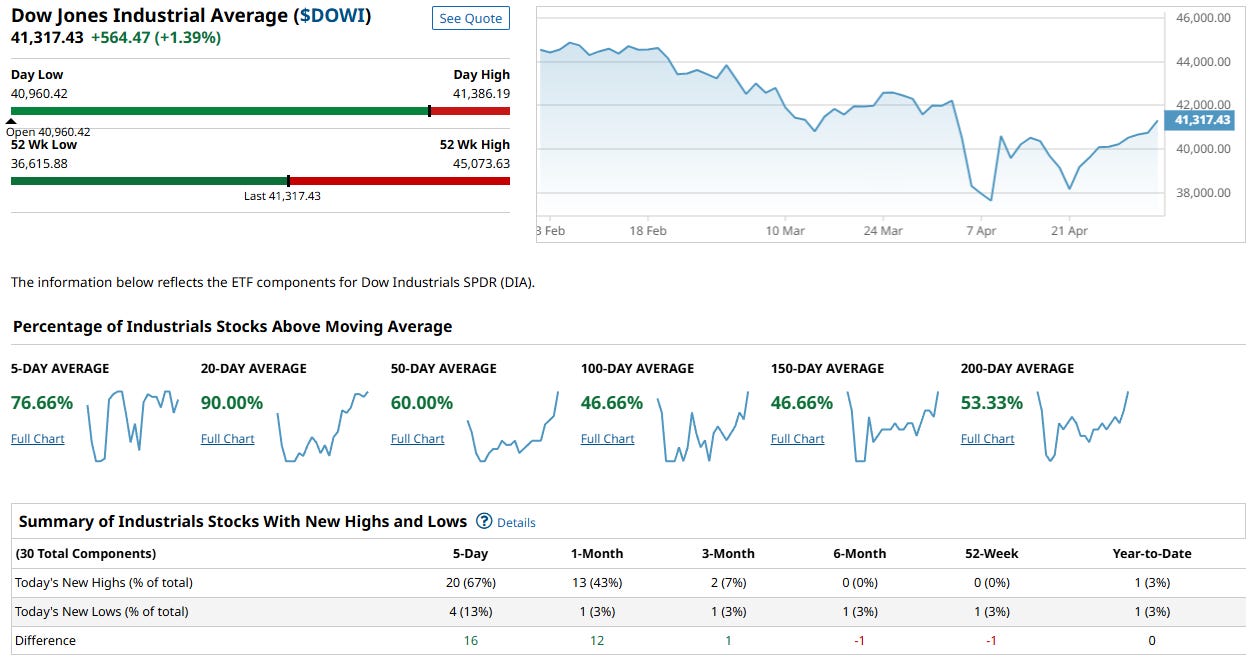Viewport: 1256px width, 670px height.
Task: Open the $DOWI symbol link
Action: click(x=330, y=16)
